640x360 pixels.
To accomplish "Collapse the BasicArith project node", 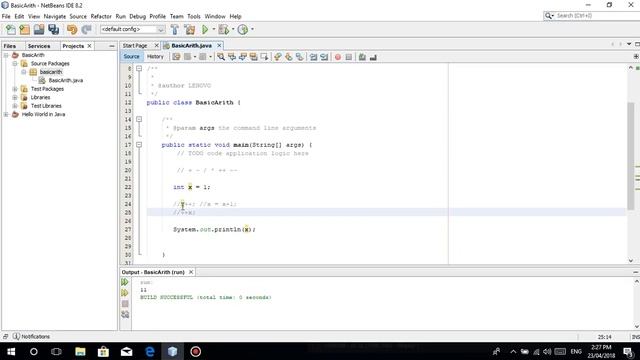I will pos(6,55).
